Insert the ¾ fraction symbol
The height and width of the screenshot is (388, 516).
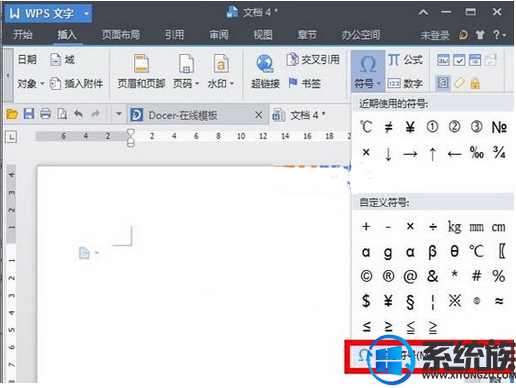(x=499, y=152)
